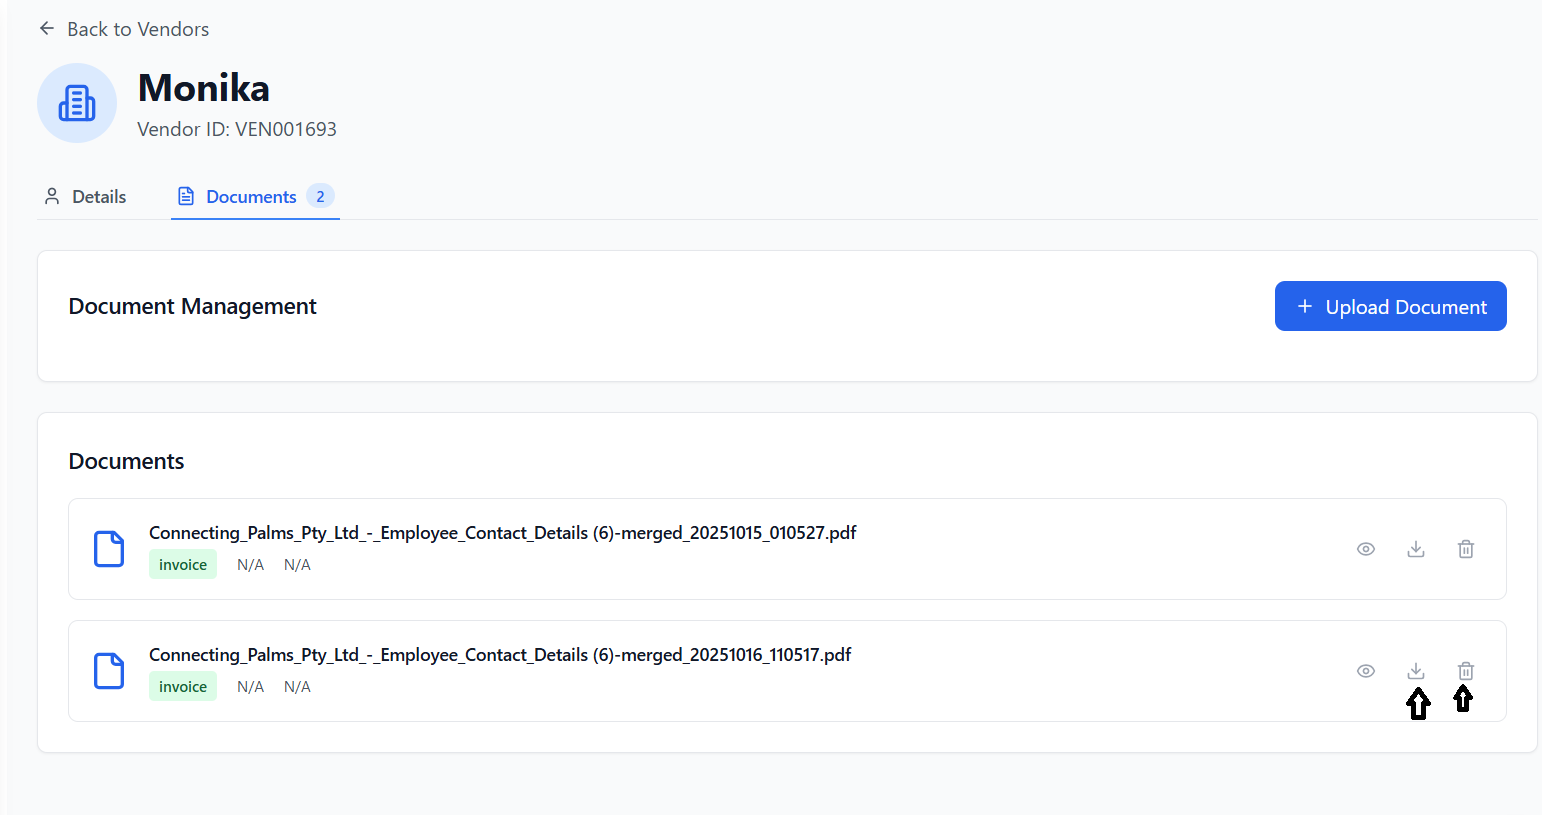Image resolution: width=1542 pixels, height=815 pixels.
Task: Select the 20251015 document filename
Action: pos(502,532)
